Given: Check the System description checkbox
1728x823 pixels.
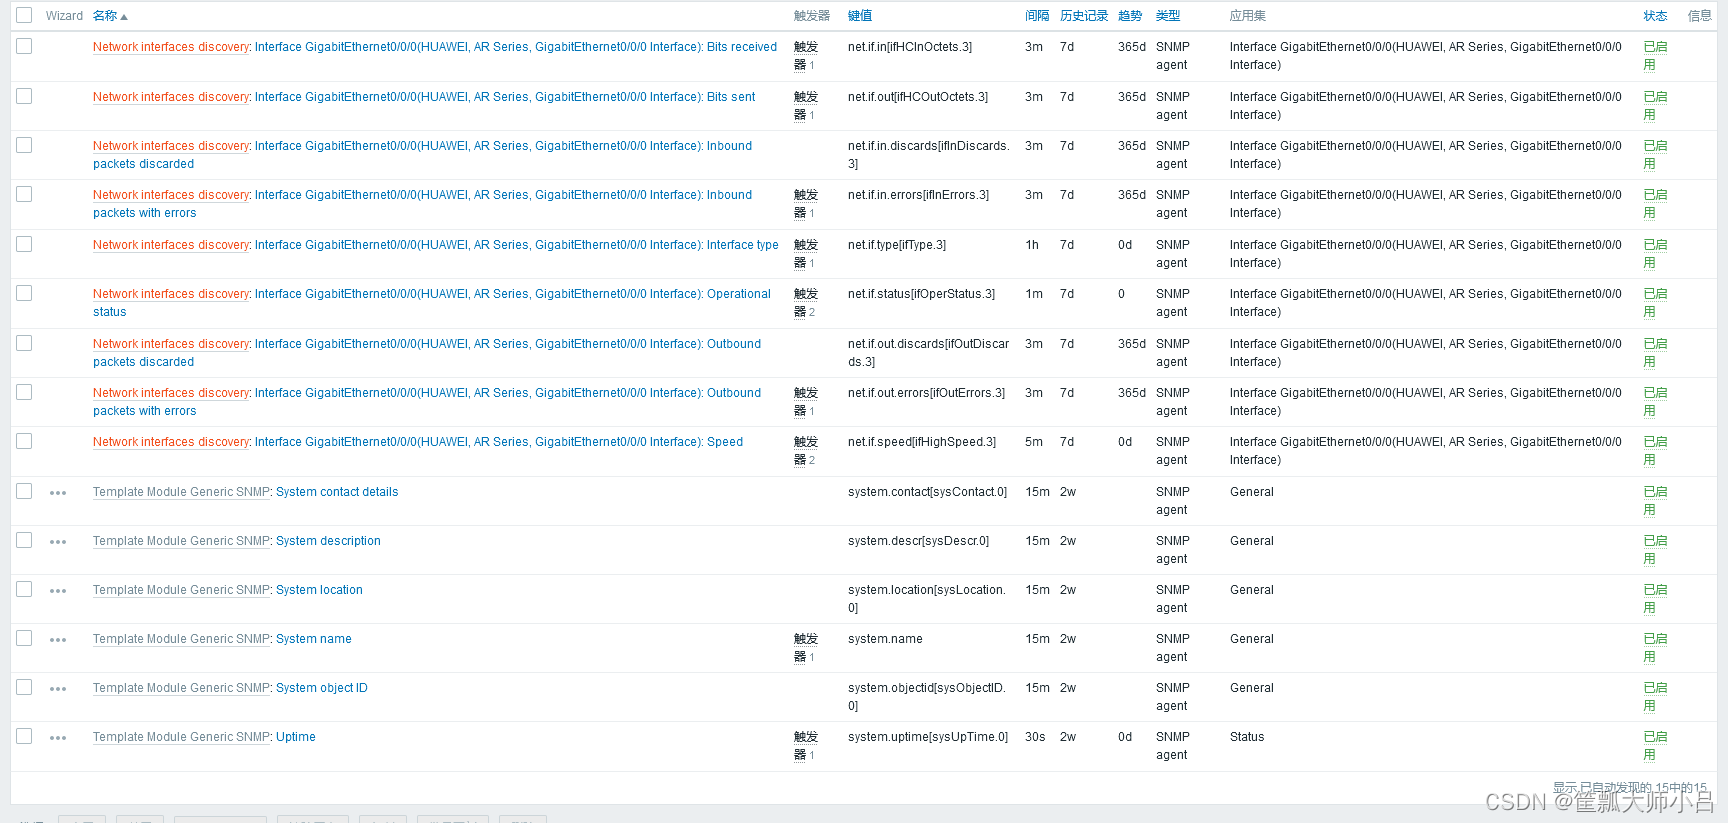Looking at the screenshot, I should click(24, 540).
